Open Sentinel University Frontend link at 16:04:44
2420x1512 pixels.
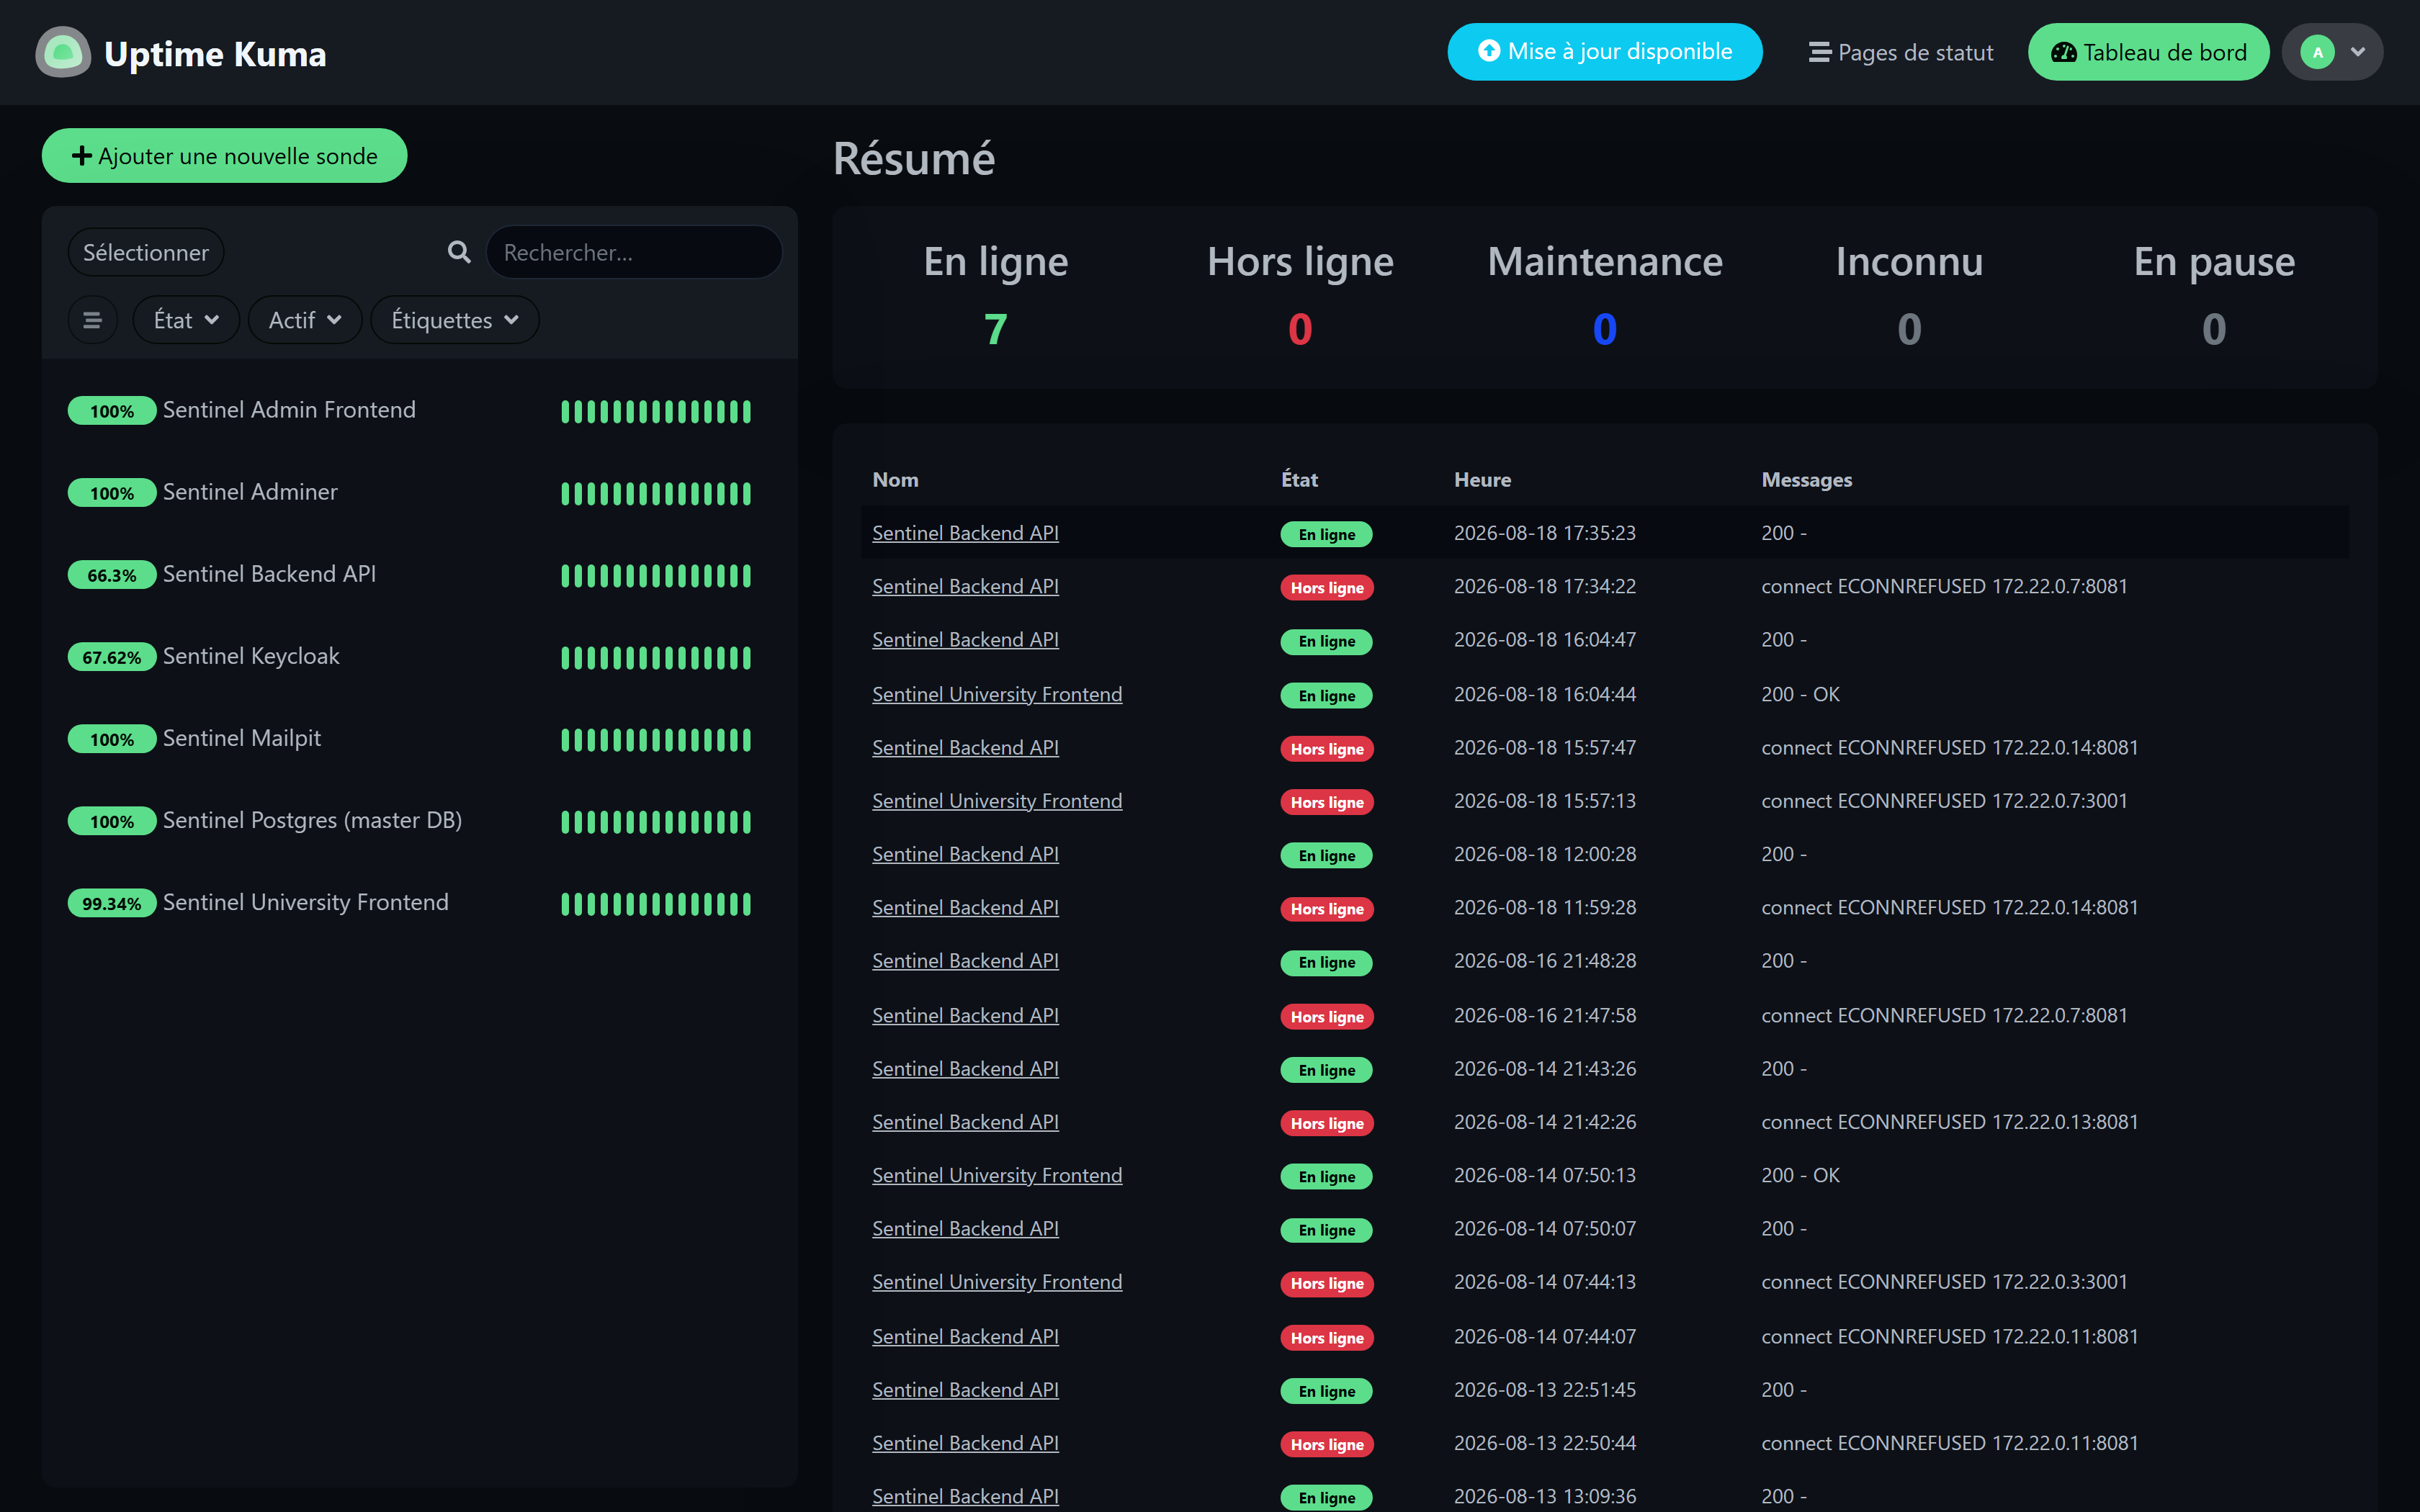997,694
